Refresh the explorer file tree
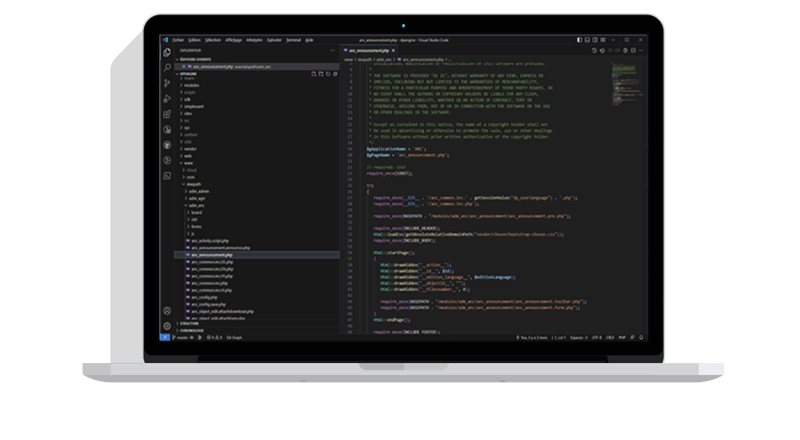Screen dimensions: 800x440 [x=328, y=74]
